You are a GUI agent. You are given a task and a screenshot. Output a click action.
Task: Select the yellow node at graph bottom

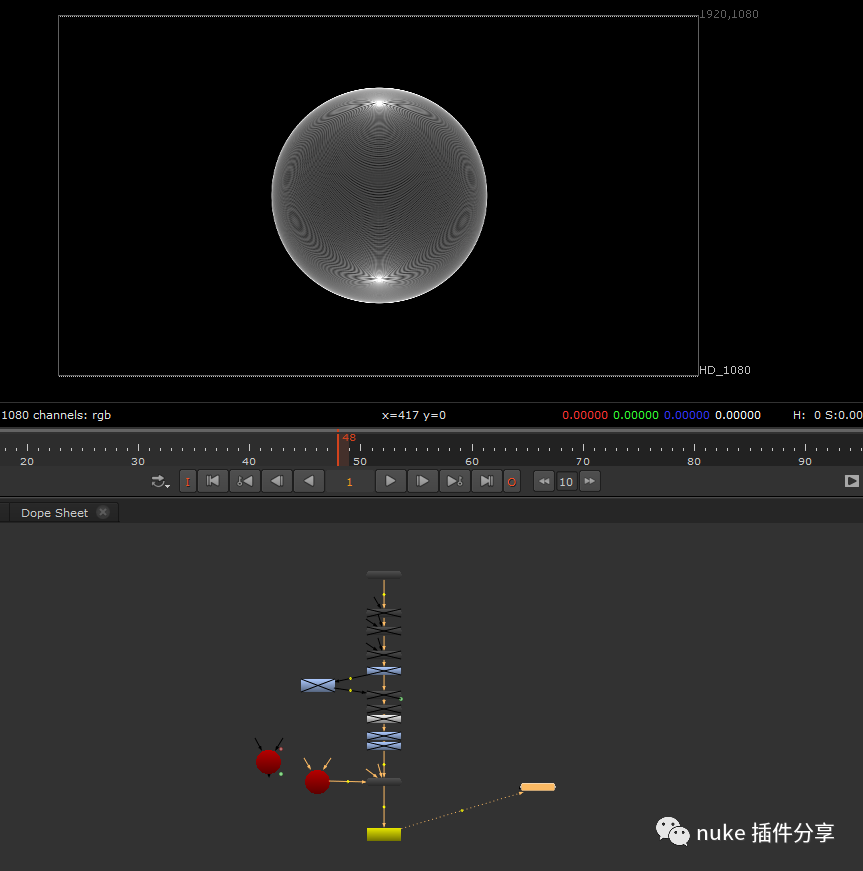pyautogui.click(x=383, y=834)
